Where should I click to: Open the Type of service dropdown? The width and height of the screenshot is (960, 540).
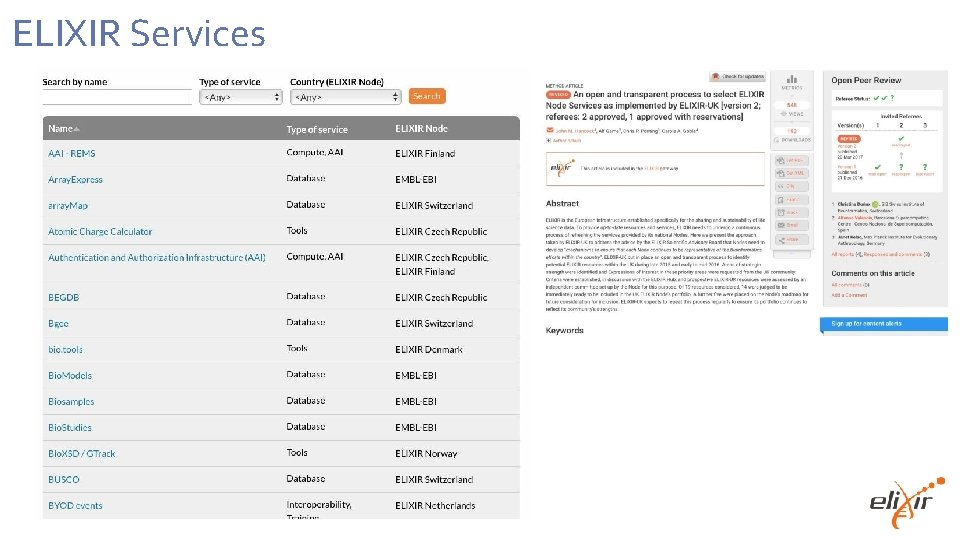[240, 97]
